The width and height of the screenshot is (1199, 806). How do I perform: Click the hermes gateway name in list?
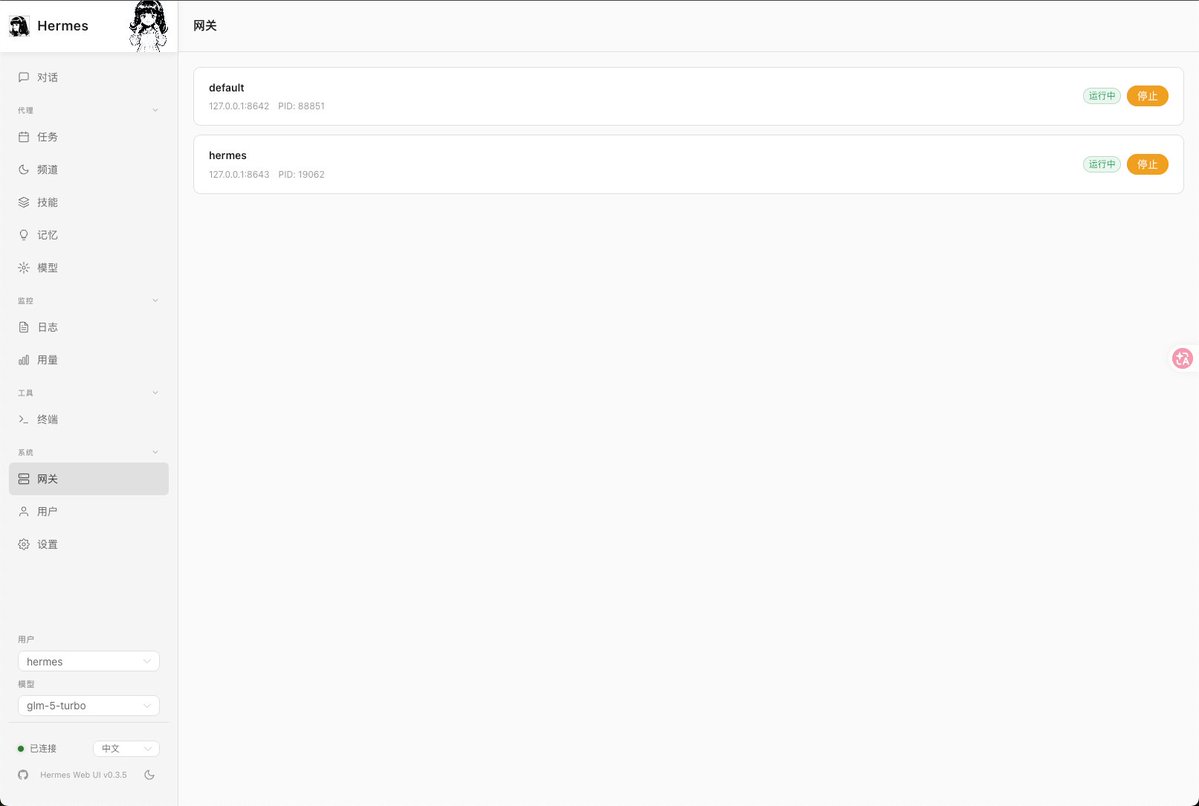228,155
